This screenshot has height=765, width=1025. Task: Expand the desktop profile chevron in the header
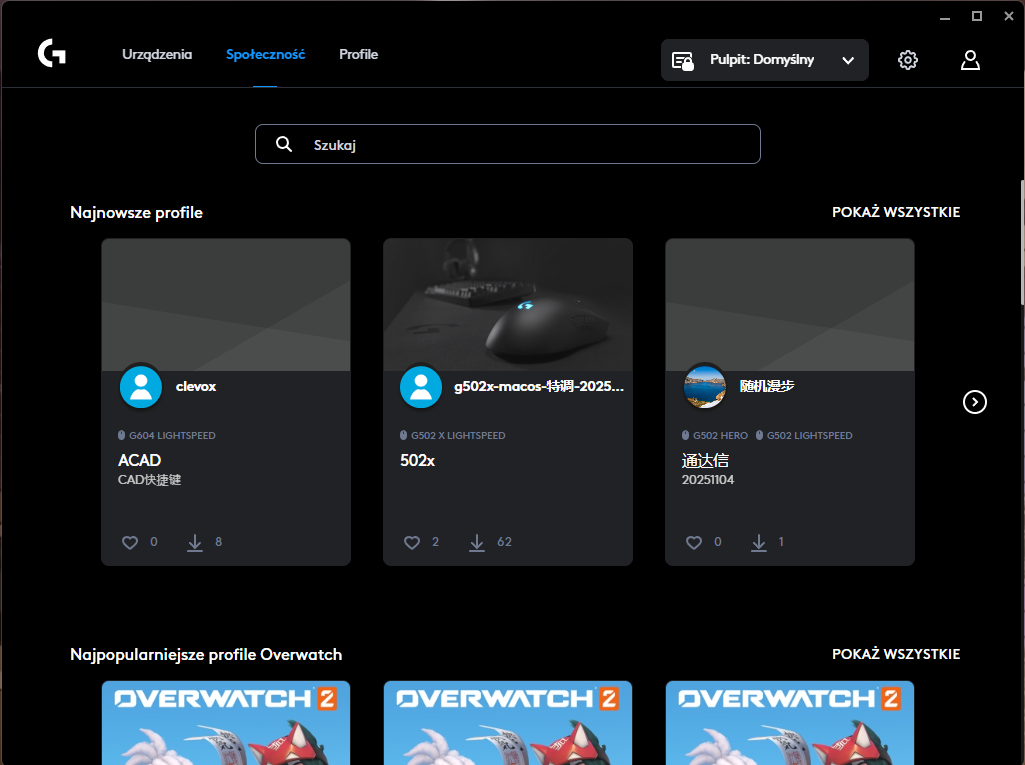click(847, 59)
